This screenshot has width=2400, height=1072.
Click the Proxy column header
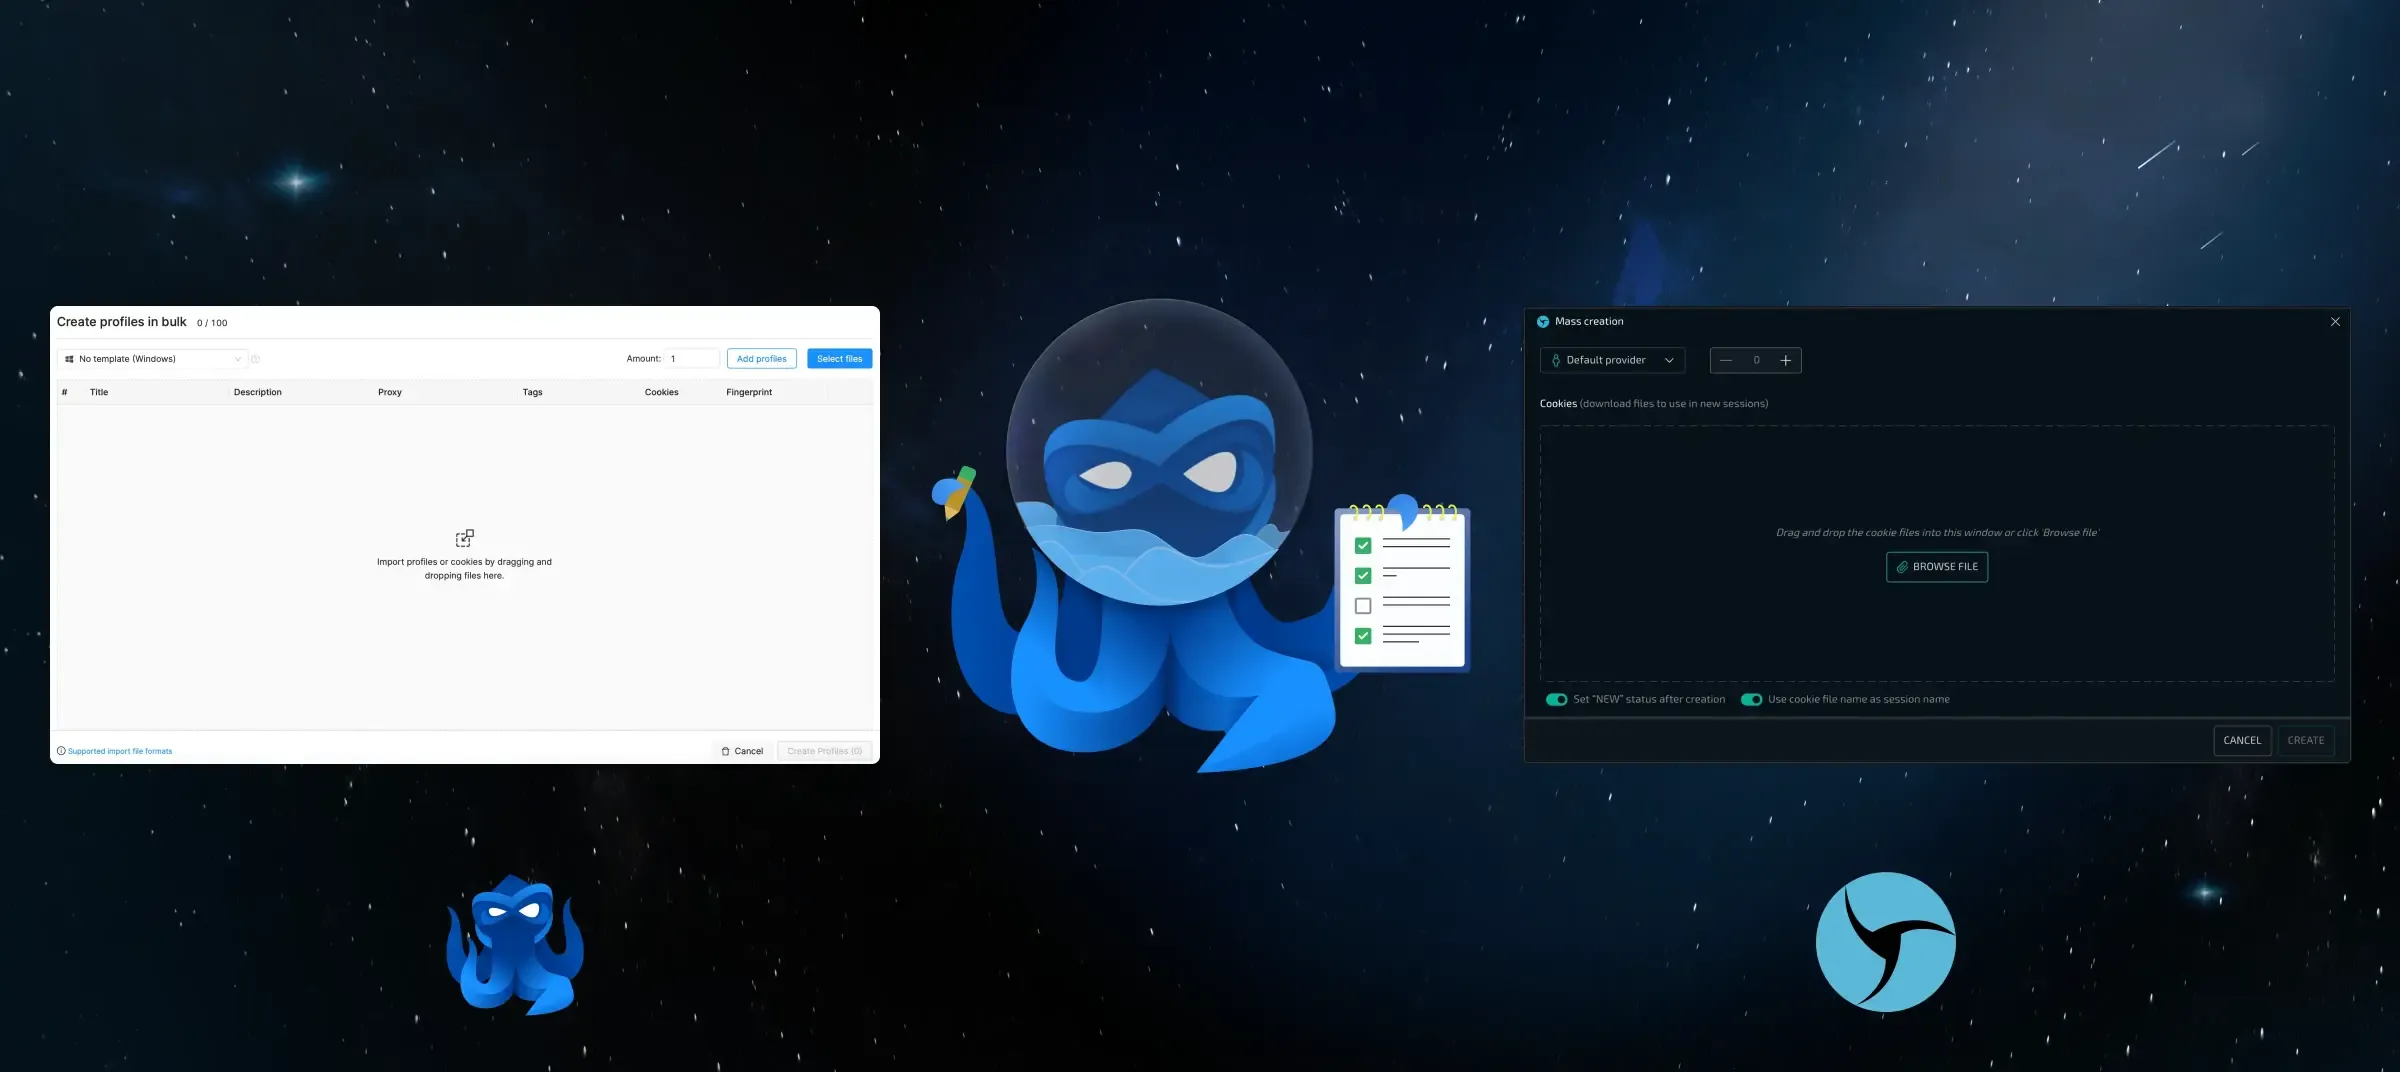click(390, 392)
